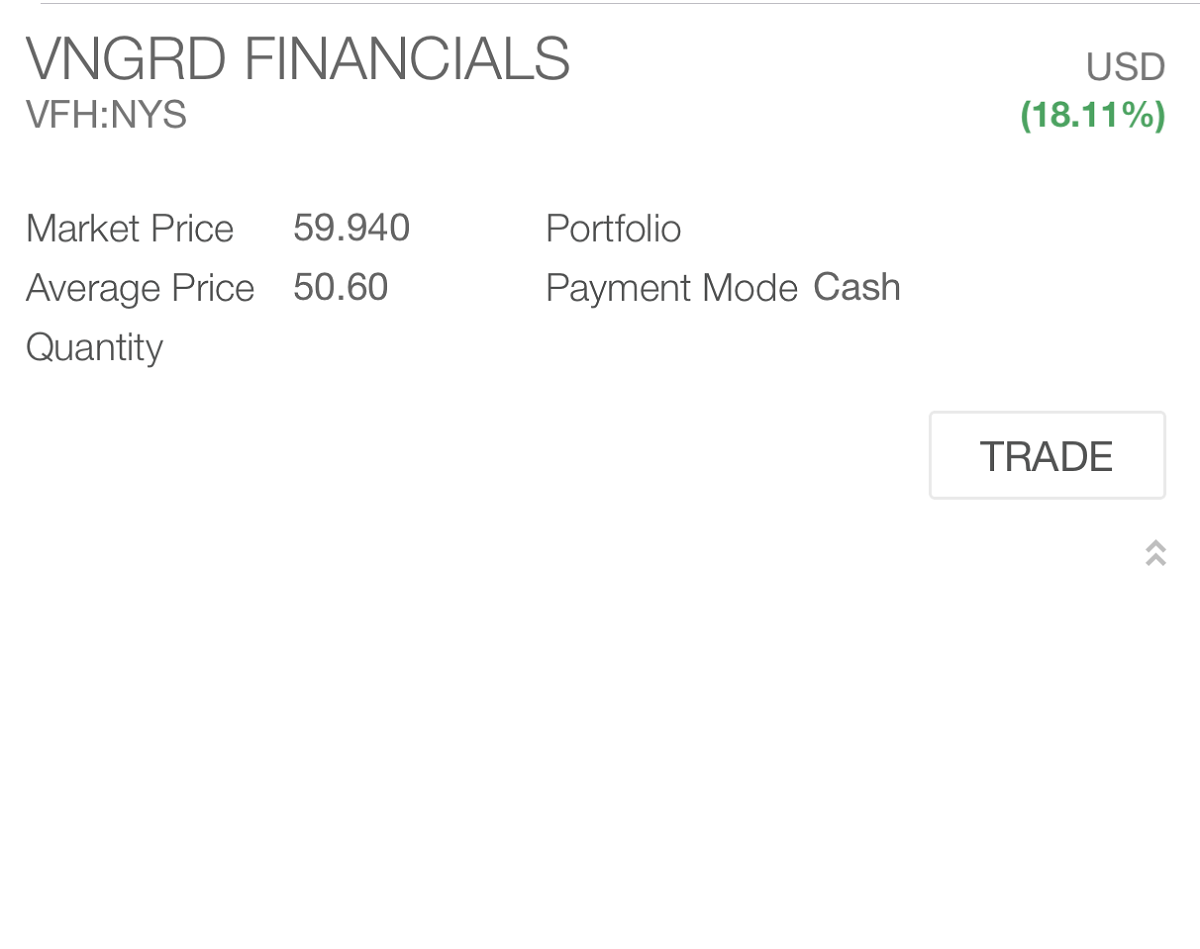Select the Average Price label

[x=140, y=288]
